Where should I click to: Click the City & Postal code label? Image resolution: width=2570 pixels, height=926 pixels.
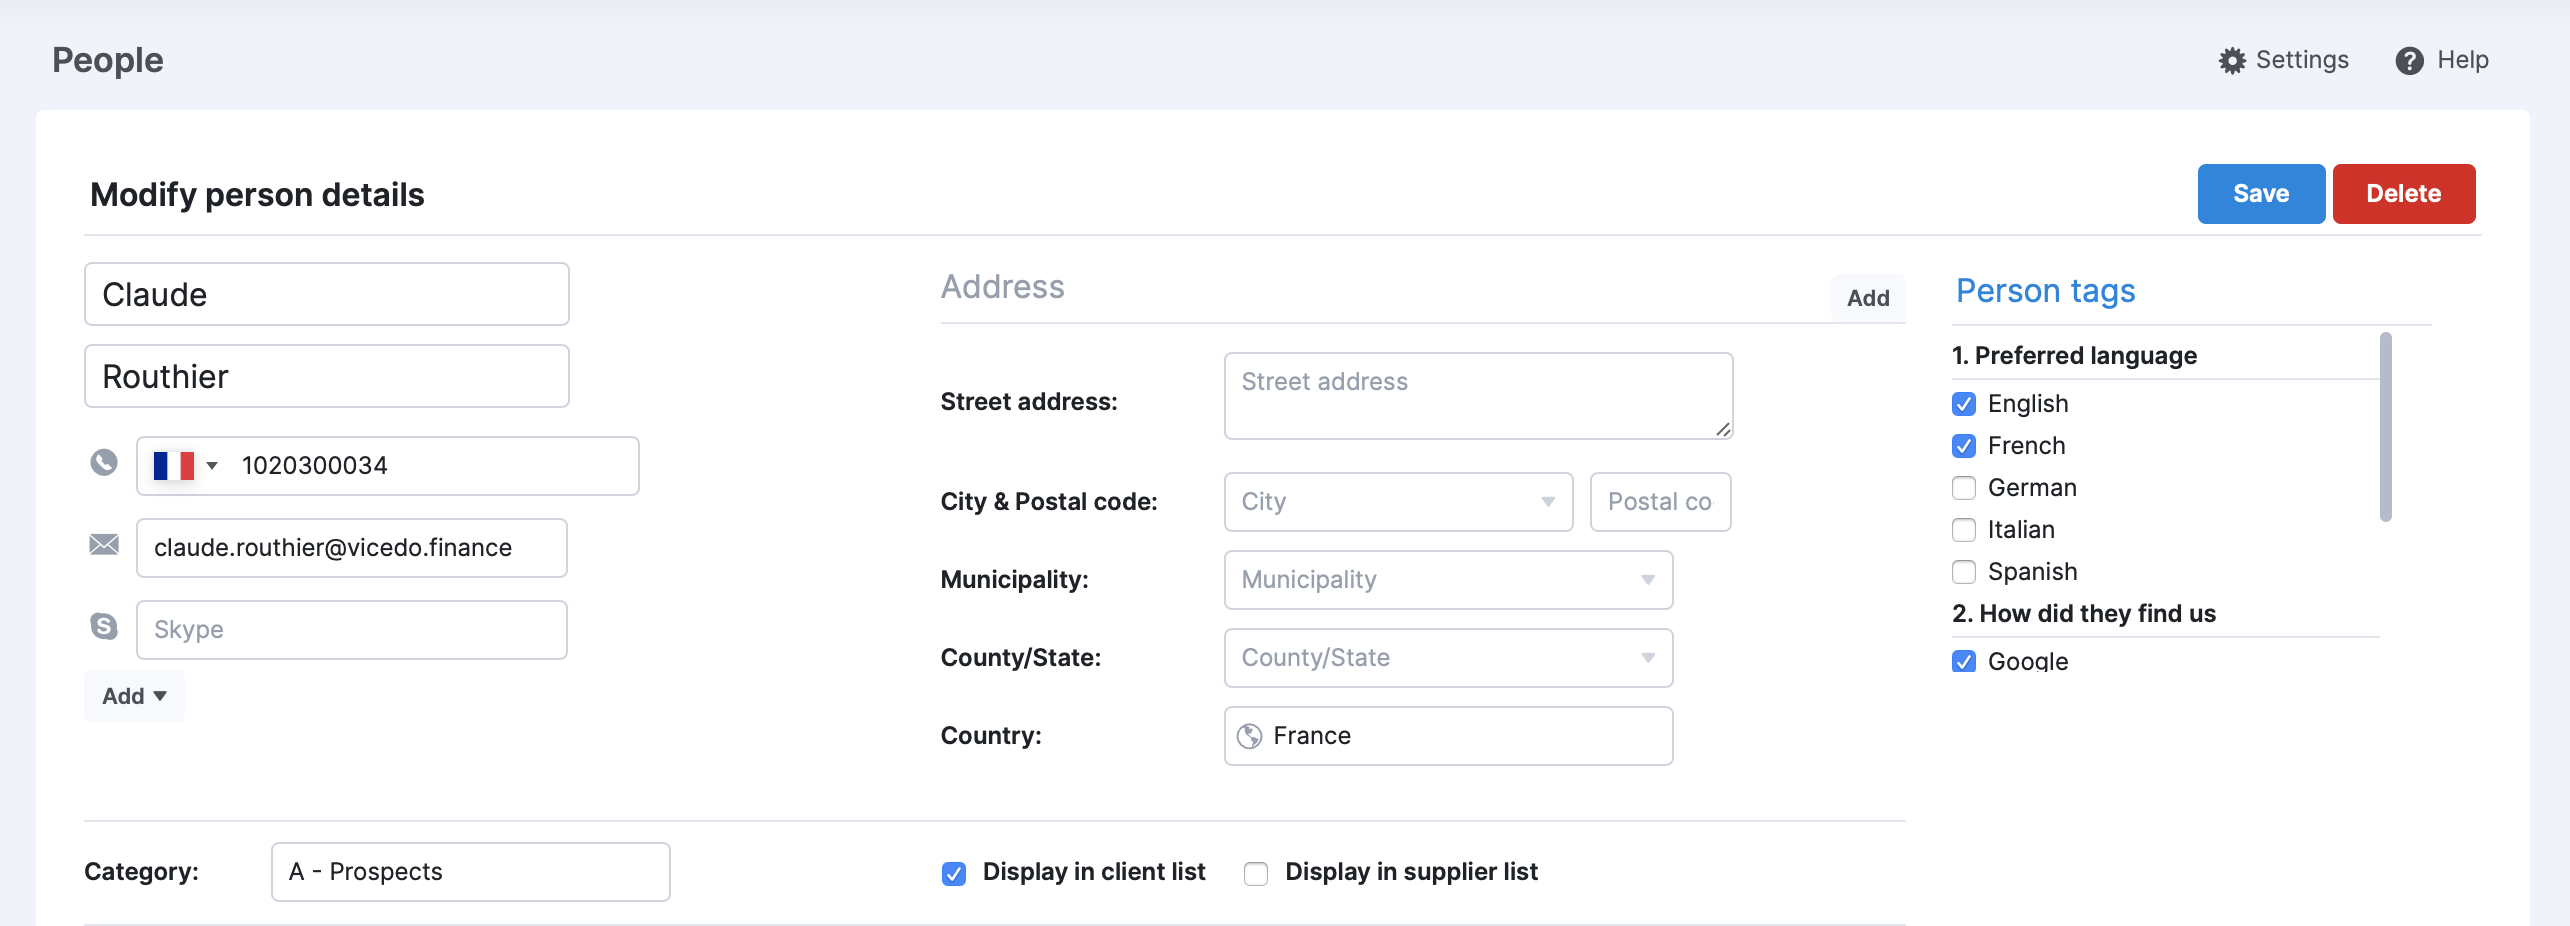click(x=1049, y=502)
